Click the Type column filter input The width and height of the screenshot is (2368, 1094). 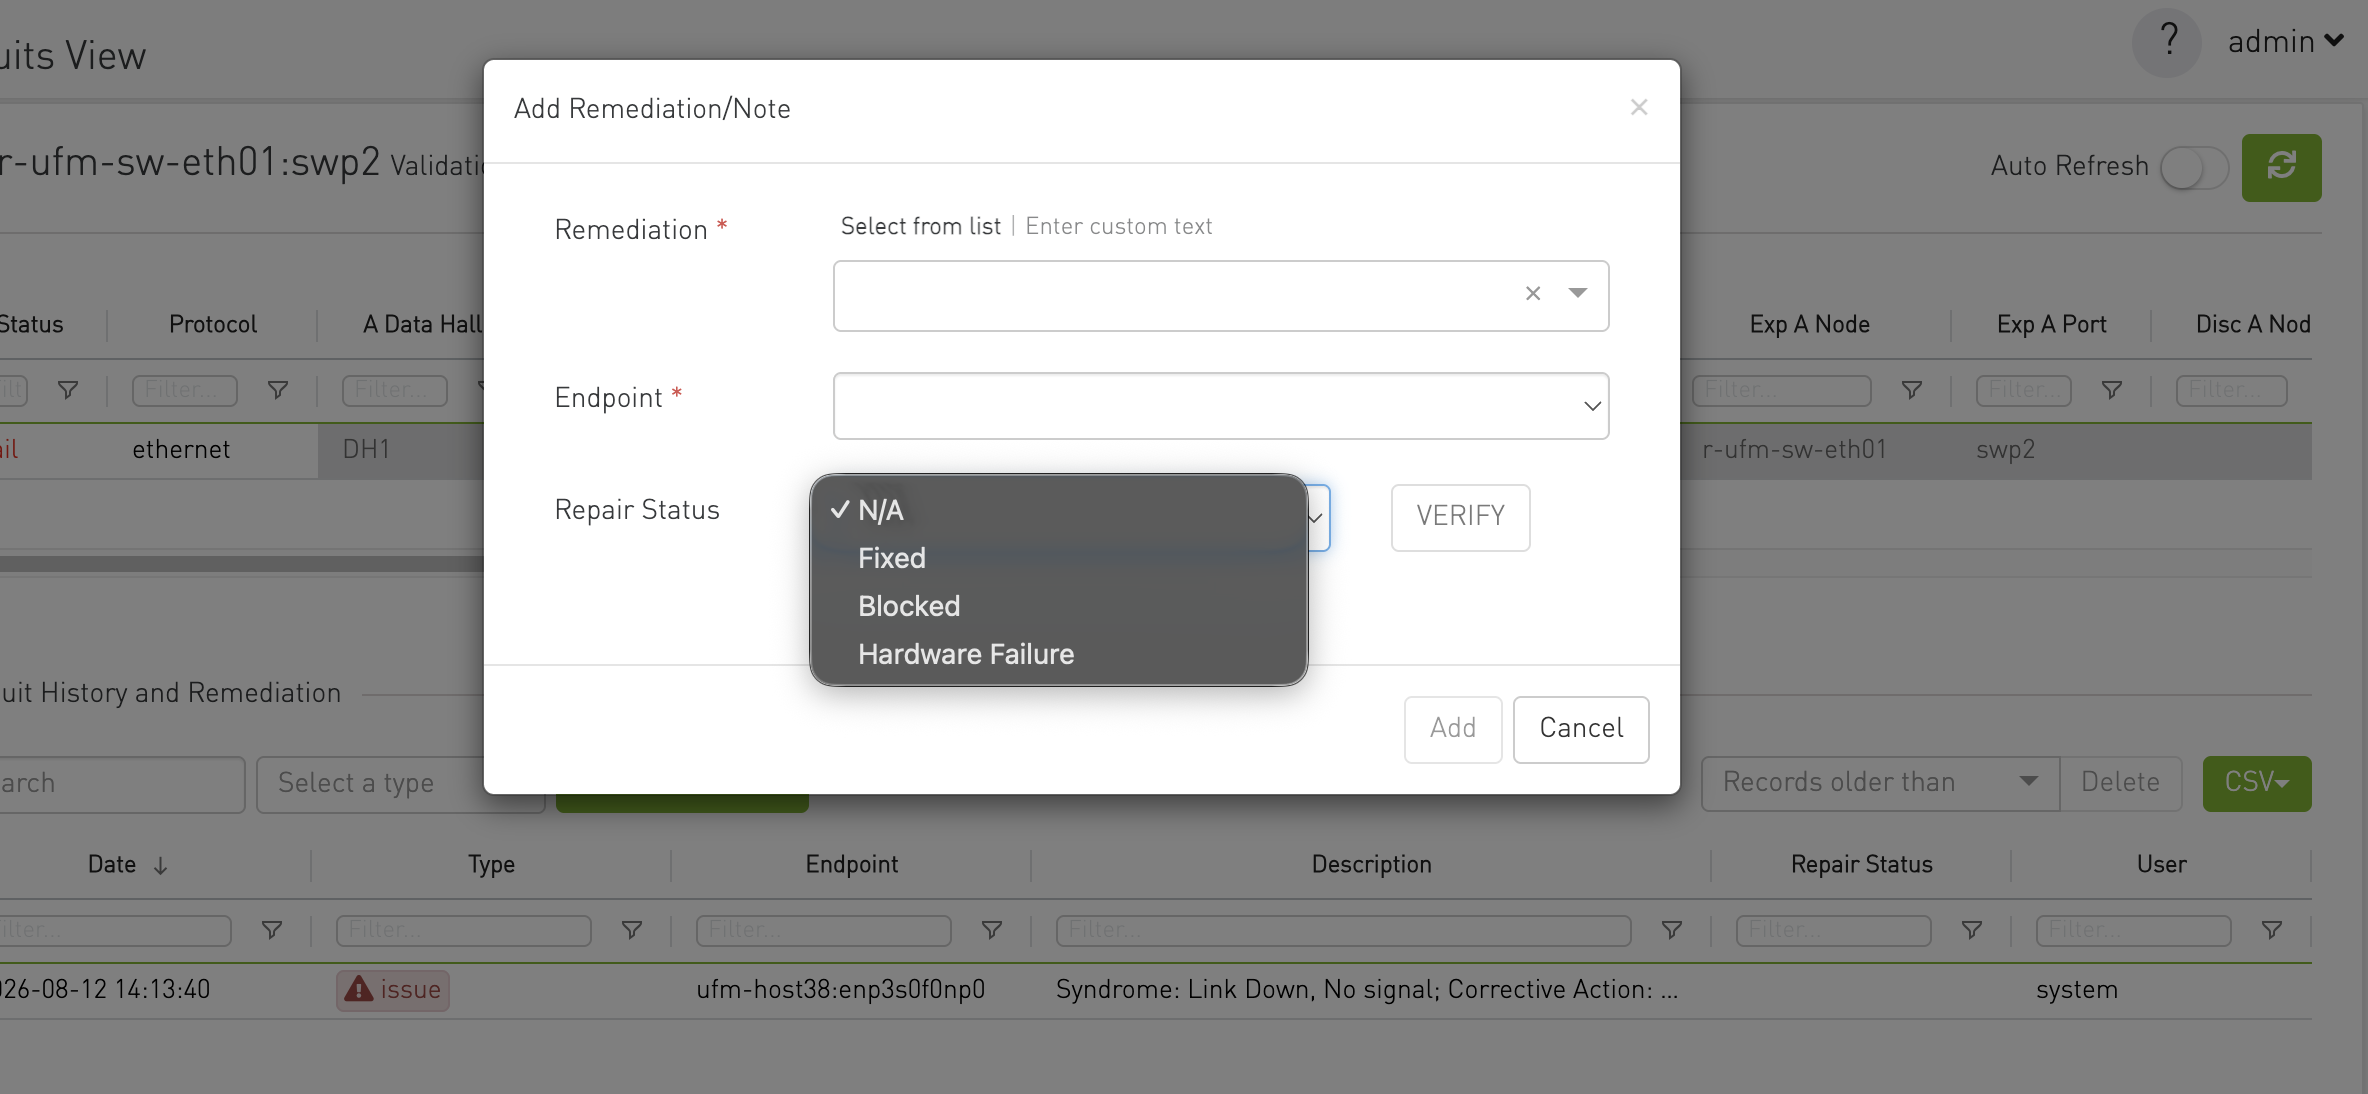click(x=464, y=930)
